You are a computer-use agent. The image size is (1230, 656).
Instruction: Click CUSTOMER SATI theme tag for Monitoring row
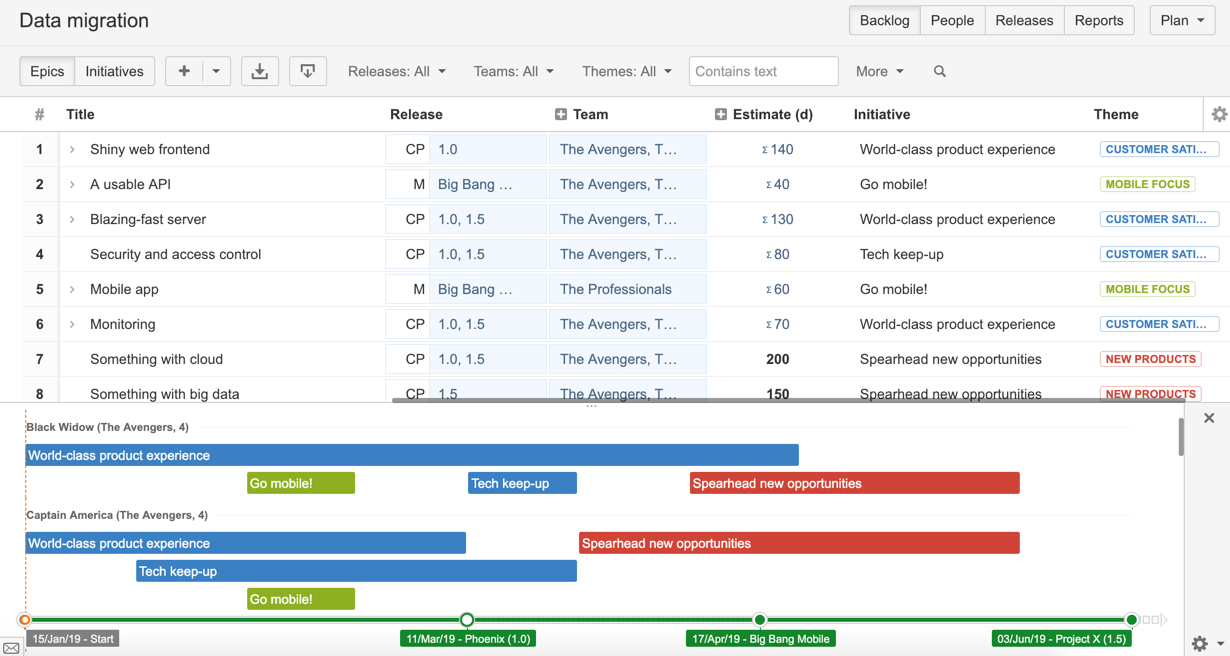click(x=1159, y=324)
